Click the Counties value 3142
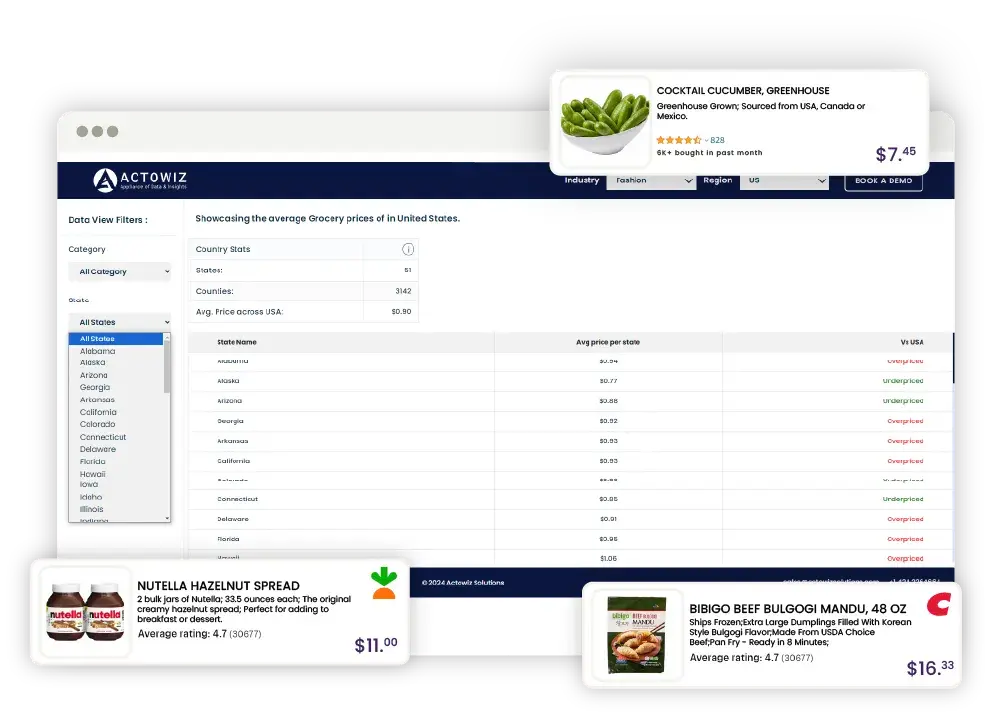998x720 pixels. click(x=403, y=291)
